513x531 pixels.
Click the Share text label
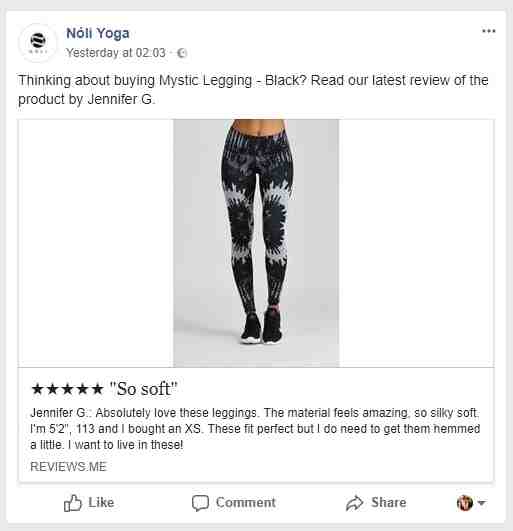click(x=389, y=502)
